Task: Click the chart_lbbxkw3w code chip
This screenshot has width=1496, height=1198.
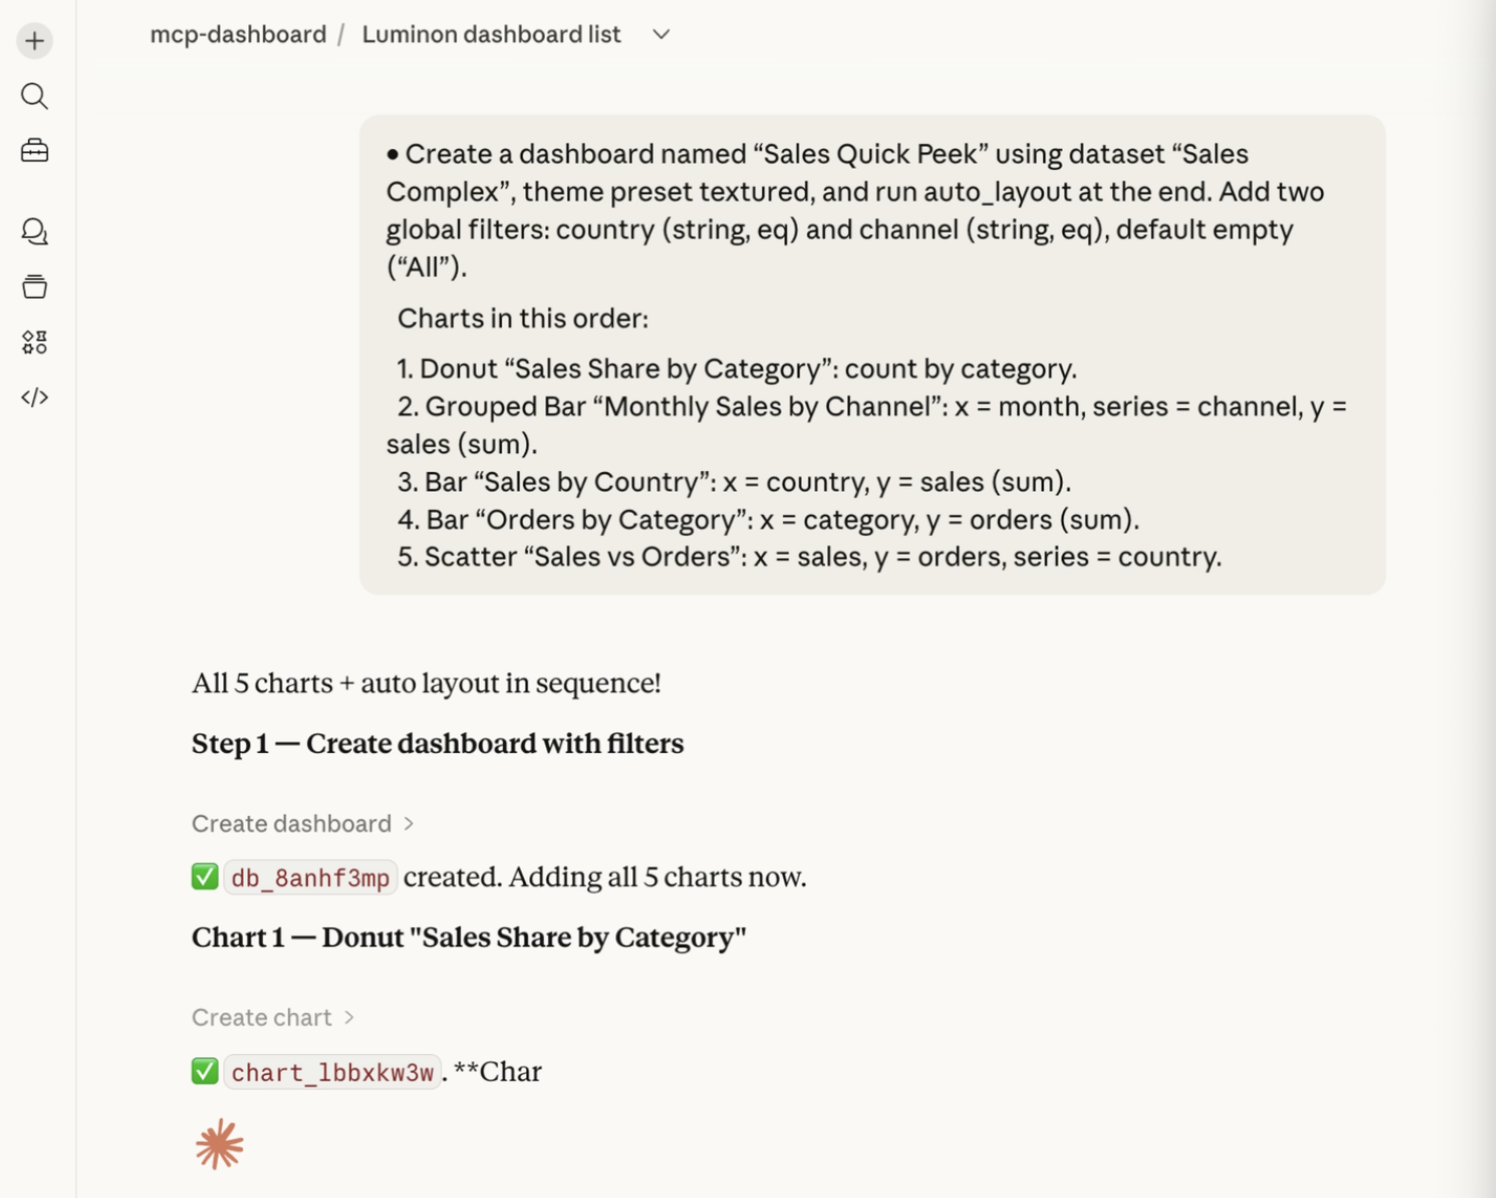Action: click(x=332, y=1073)
